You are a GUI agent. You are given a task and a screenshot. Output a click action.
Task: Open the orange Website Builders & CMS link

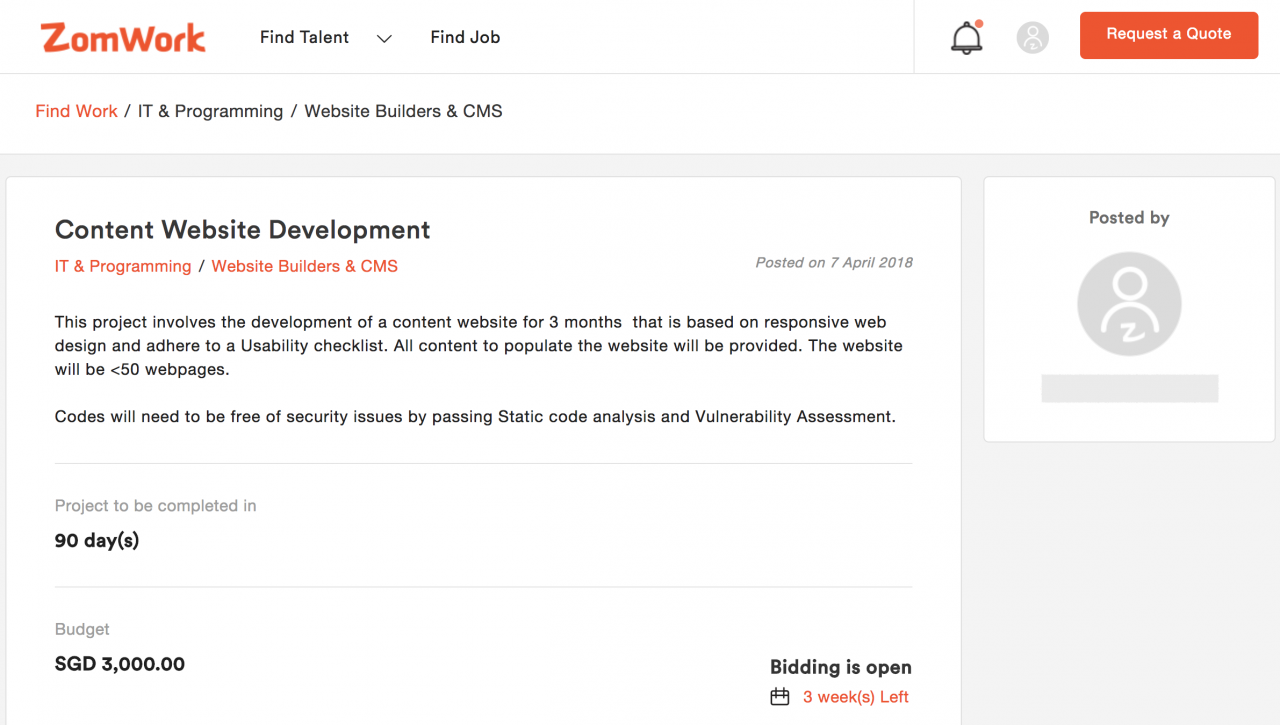[x=304, y=266]
